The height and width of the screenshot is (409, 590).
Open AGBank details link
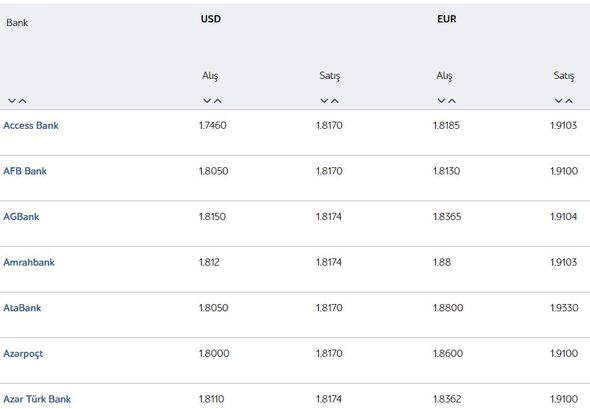tap(21, 216)
